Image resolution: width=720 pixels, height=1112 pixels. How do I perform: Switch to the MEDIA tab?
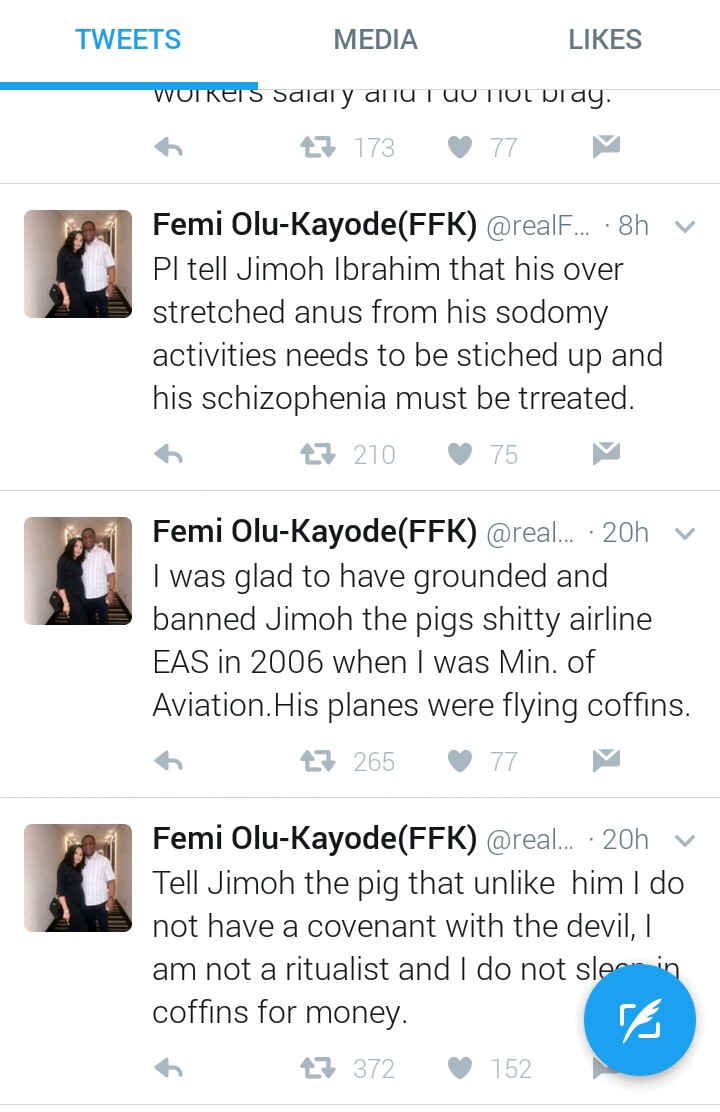(x=375, y=40)
